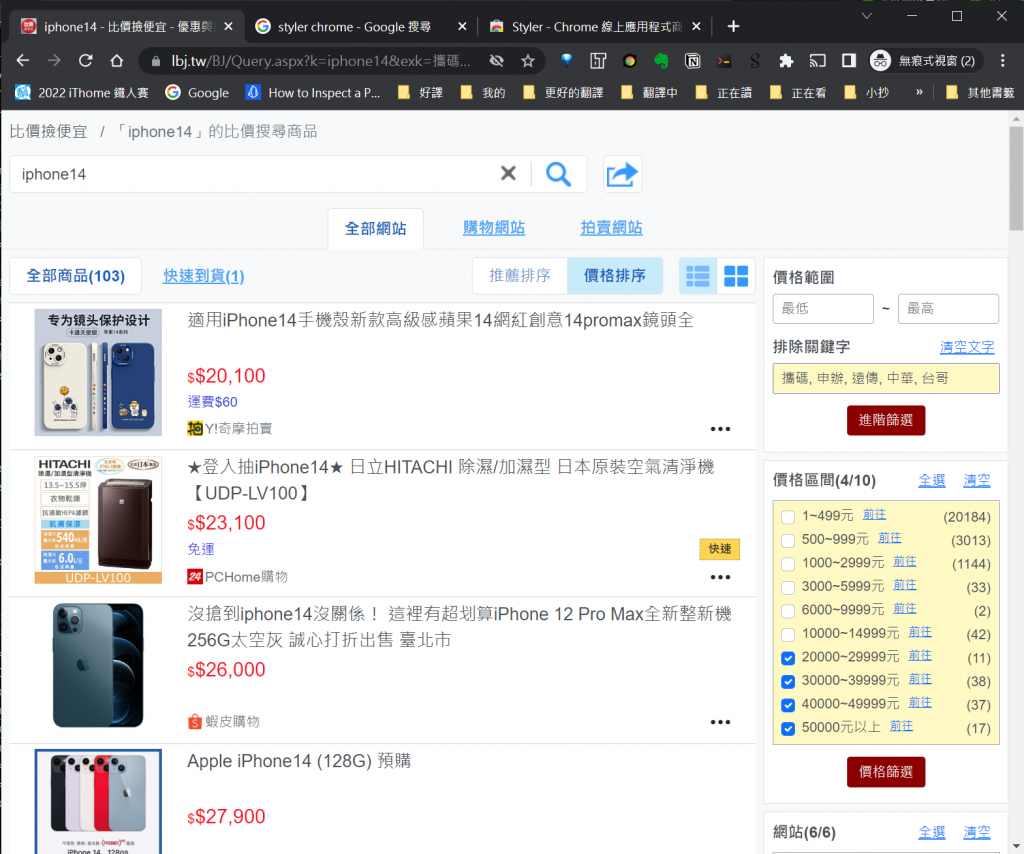1024x854 pixels.
Task: Select 全部商品(103) filter tab
Action: 75,276
